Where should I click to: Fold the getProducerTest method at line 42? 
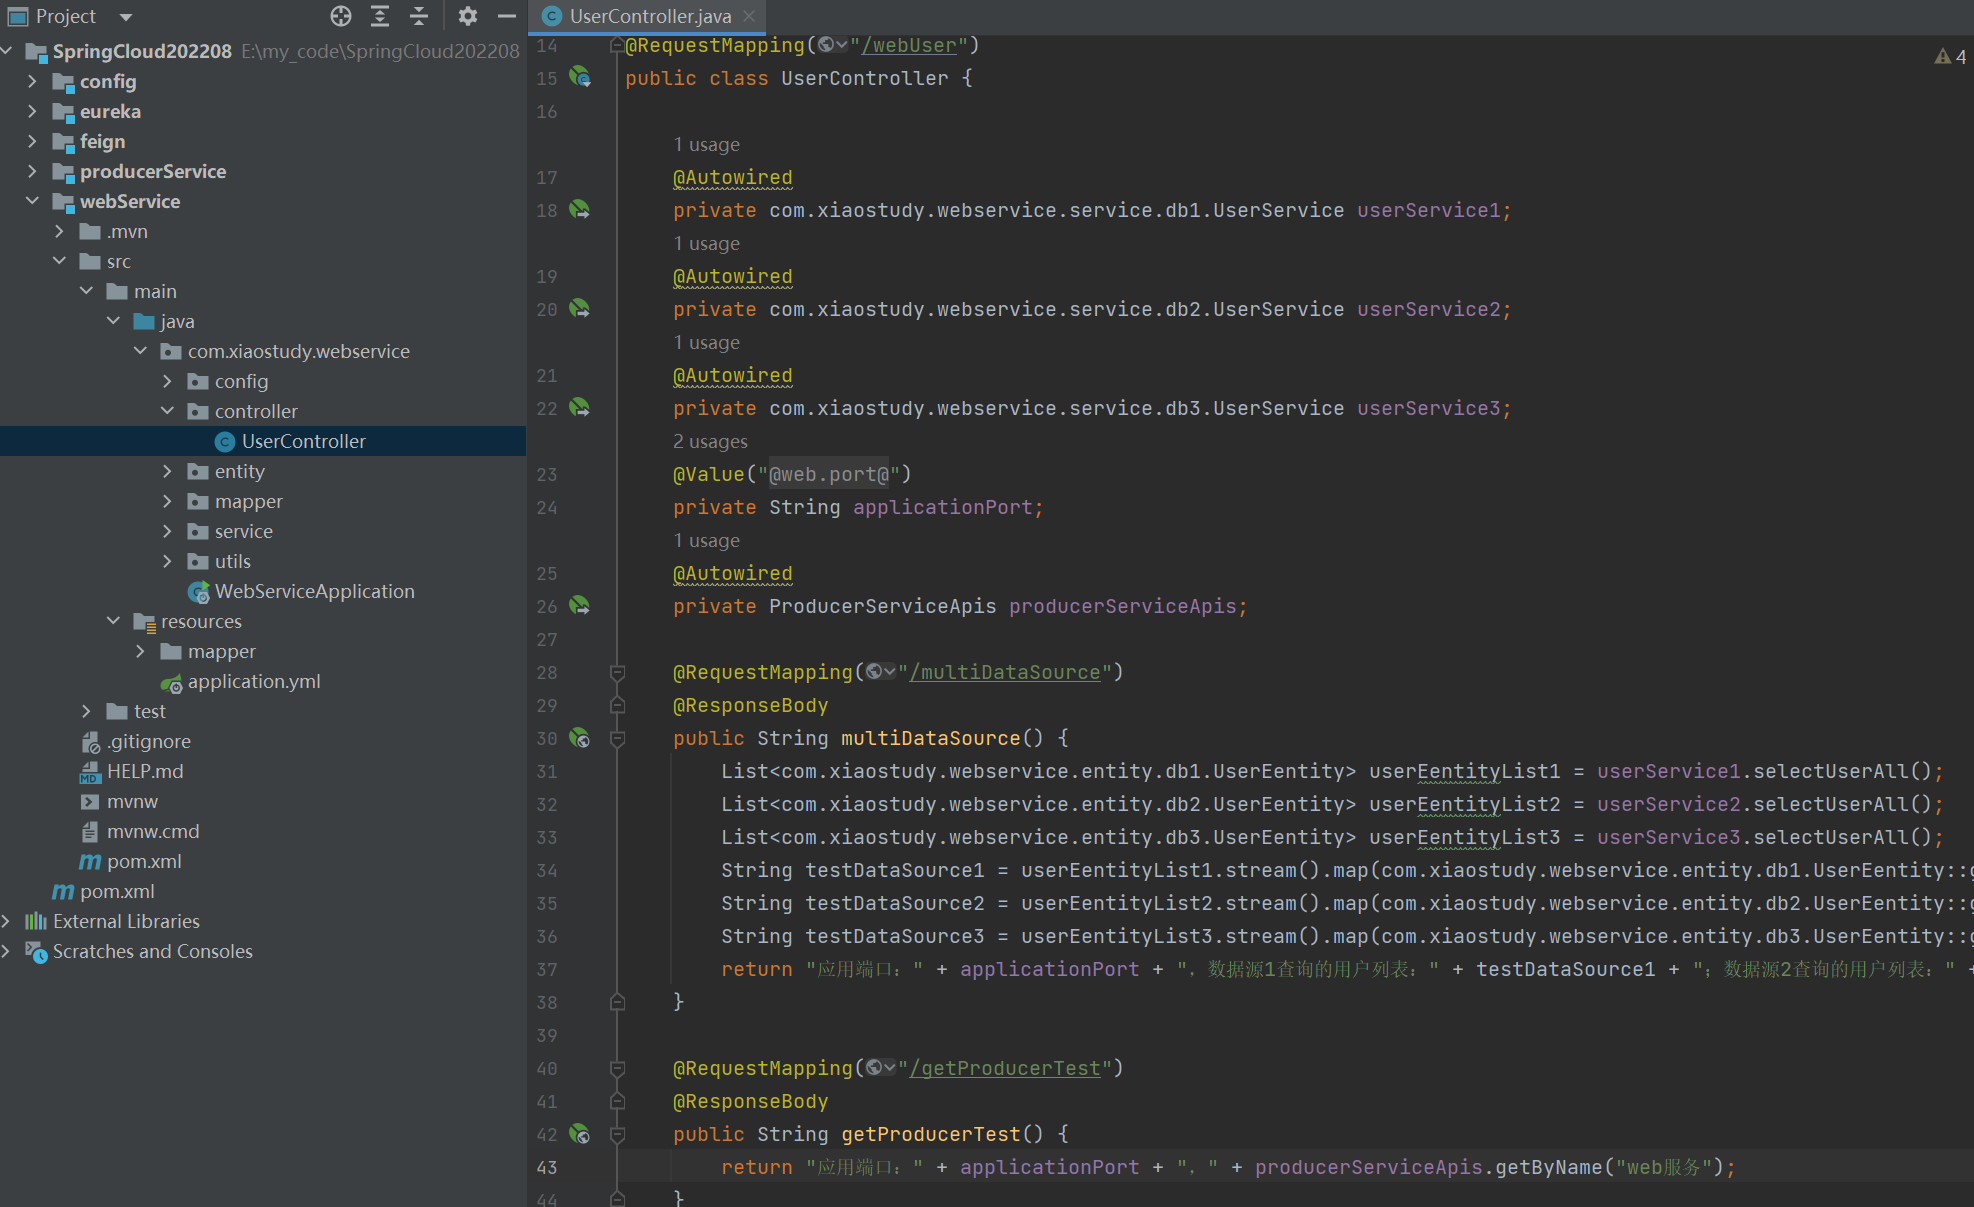pyautogui.click(x=617, y=1134)
